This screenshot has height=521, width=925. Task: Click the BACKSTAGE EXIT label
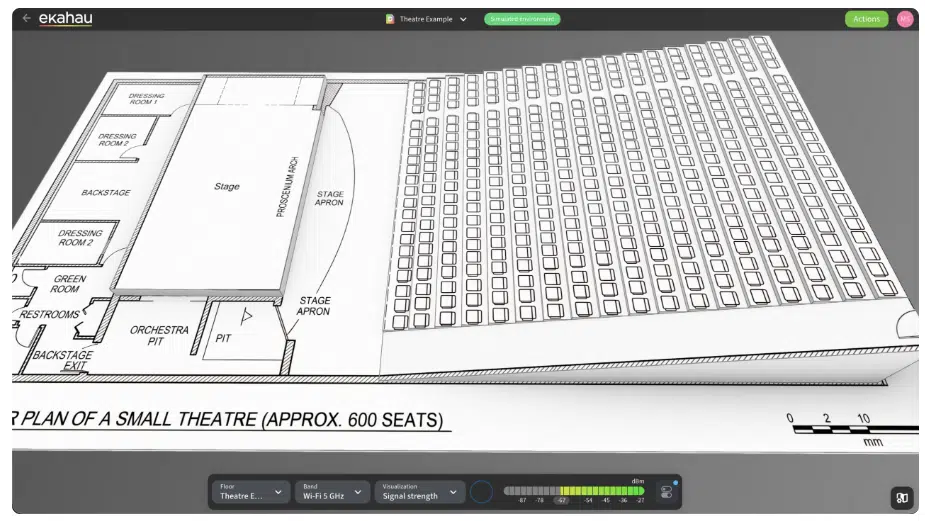pyautogui.click(x=64, y=360)
